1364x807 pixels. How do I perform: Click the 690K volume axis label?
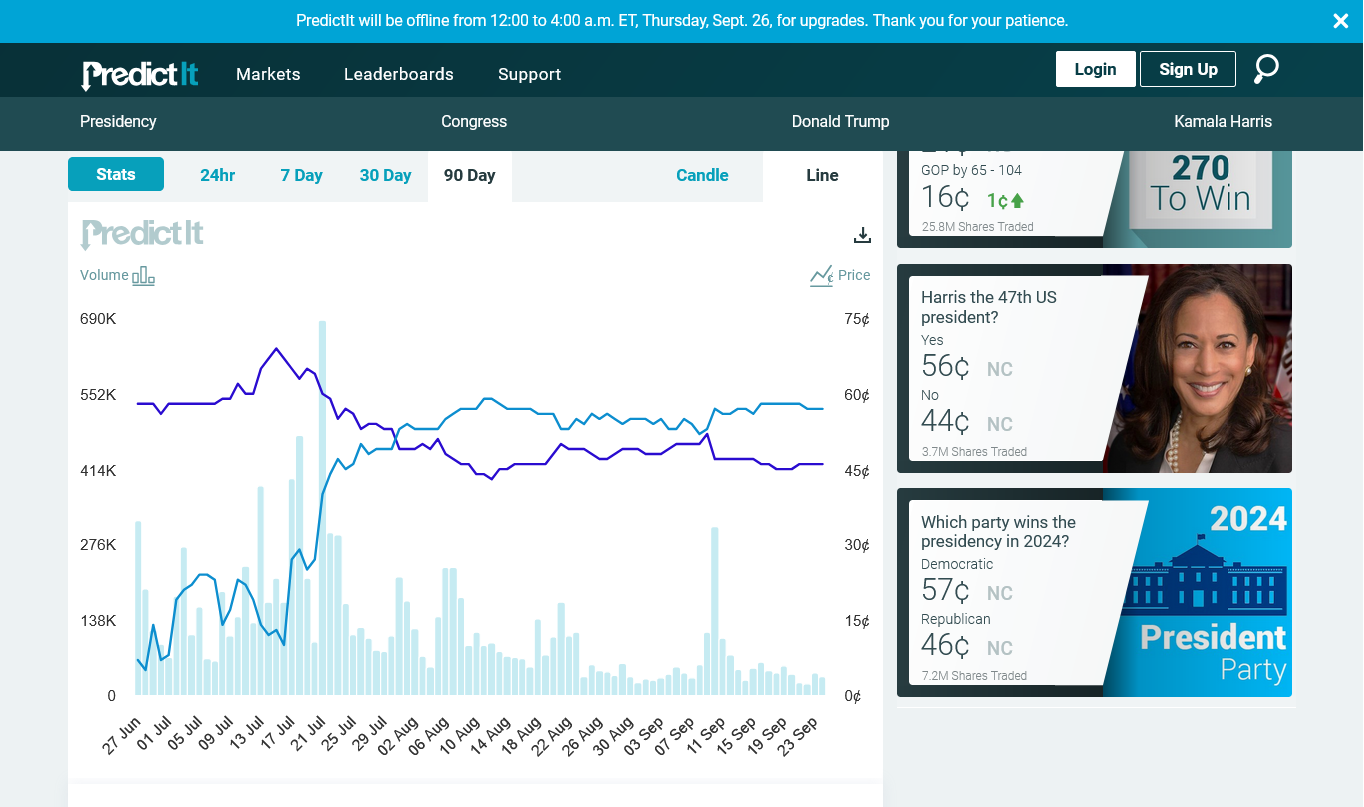click(x=98, y=319)
